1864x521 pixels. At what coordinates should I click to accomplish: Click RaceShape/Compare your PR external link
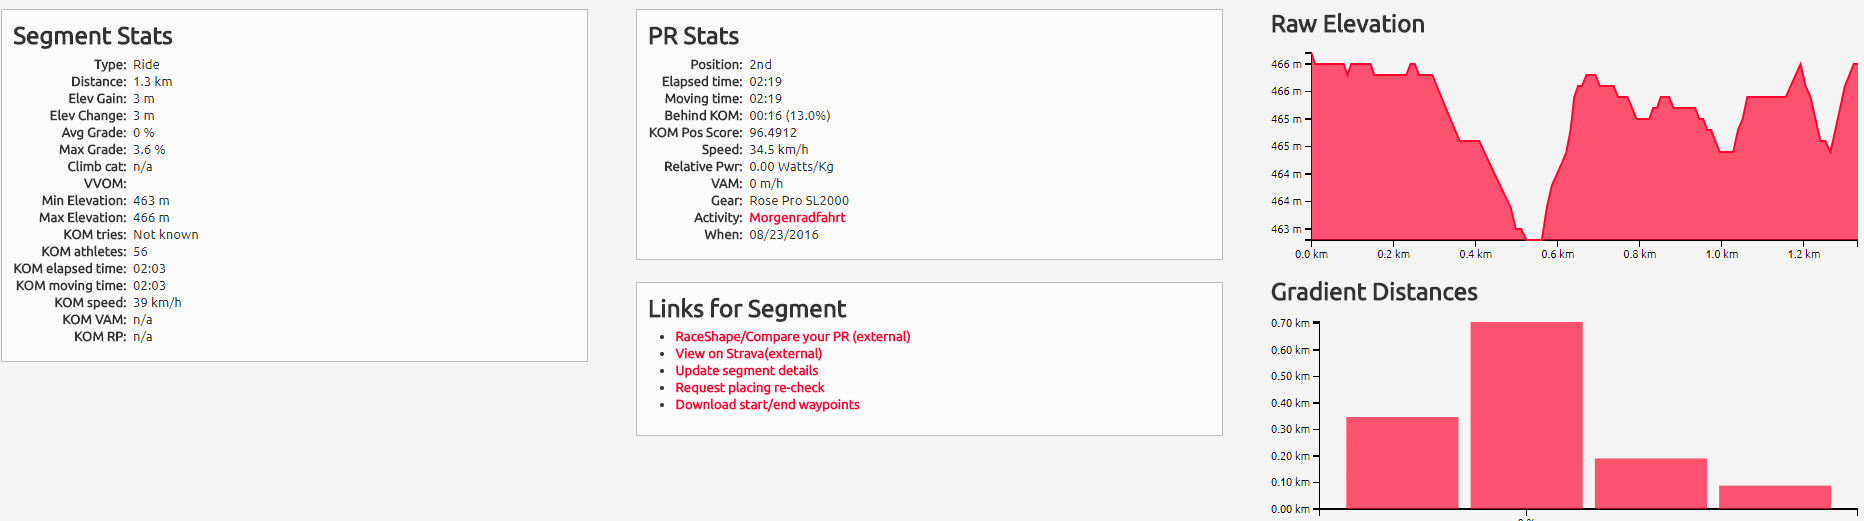(x=792, y=337)
